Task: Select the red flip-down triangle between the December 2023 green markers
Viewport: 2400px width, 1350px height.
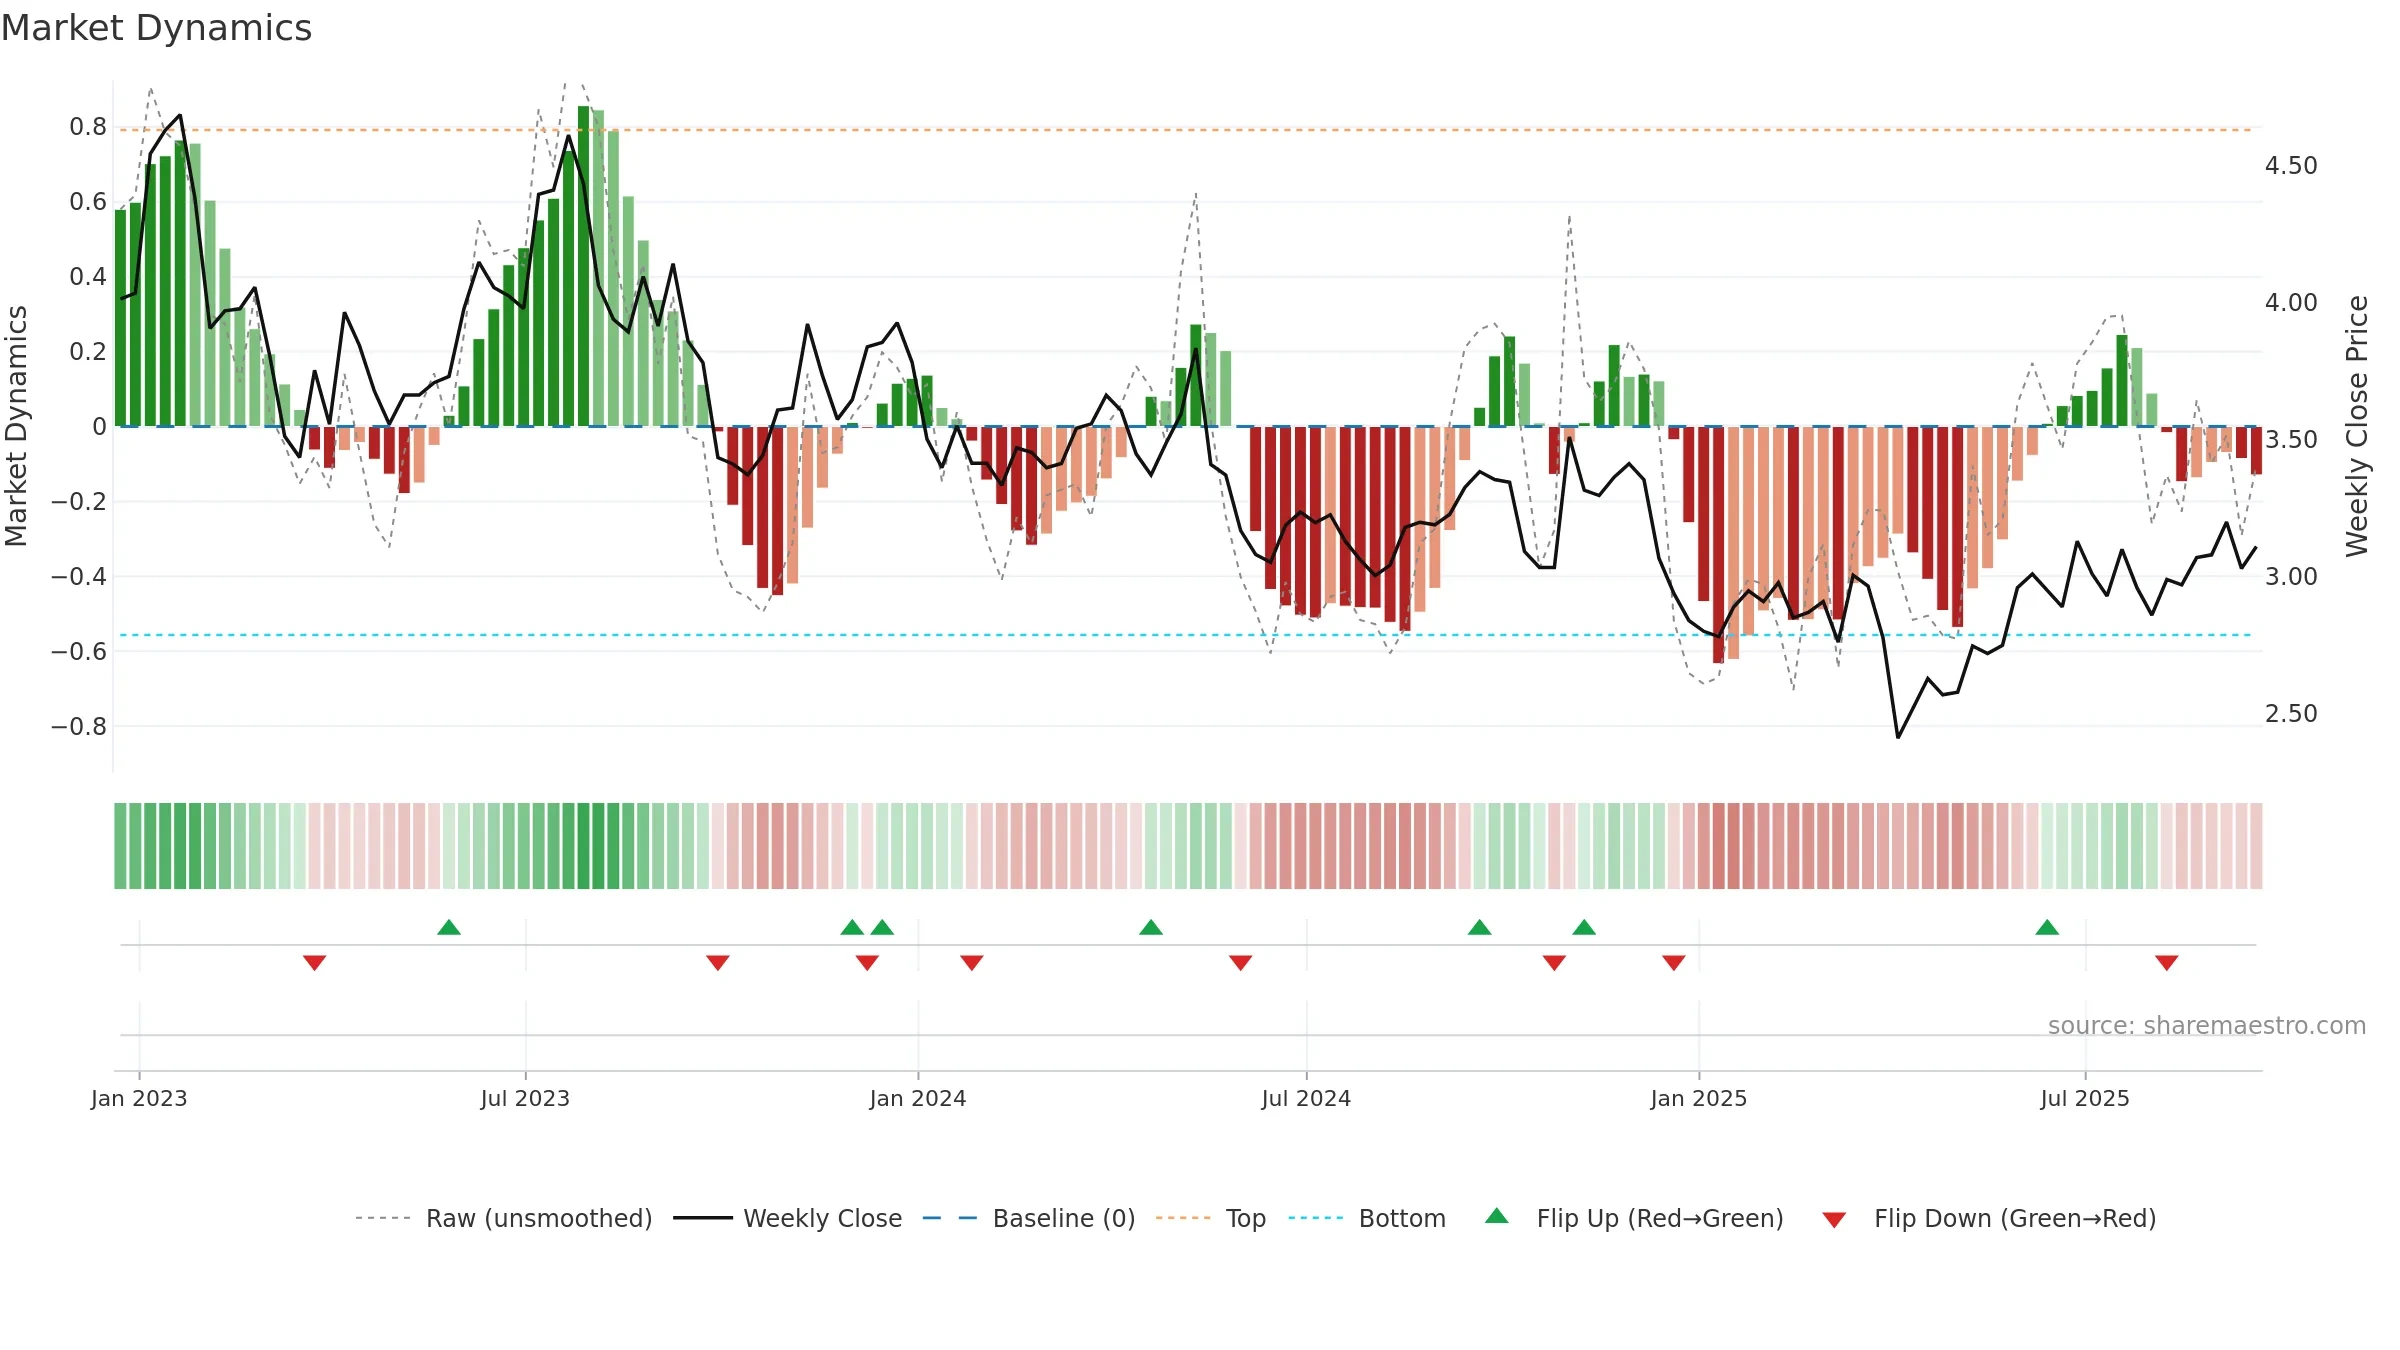Action: pyautogui.click(x=867, y=963)
